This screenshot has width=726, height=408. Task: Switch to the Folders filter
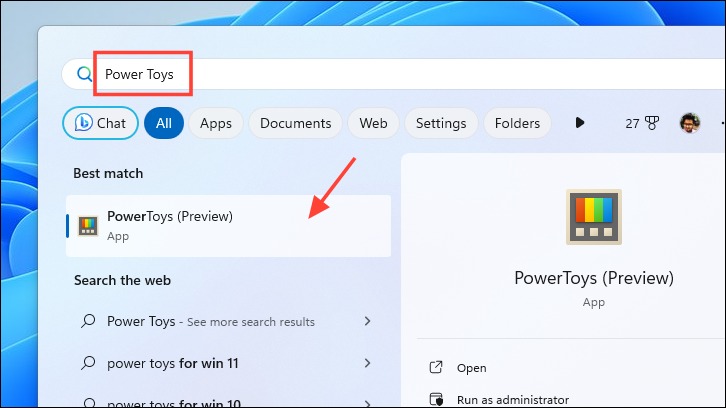pyautogui.click(x=517, y=123)
